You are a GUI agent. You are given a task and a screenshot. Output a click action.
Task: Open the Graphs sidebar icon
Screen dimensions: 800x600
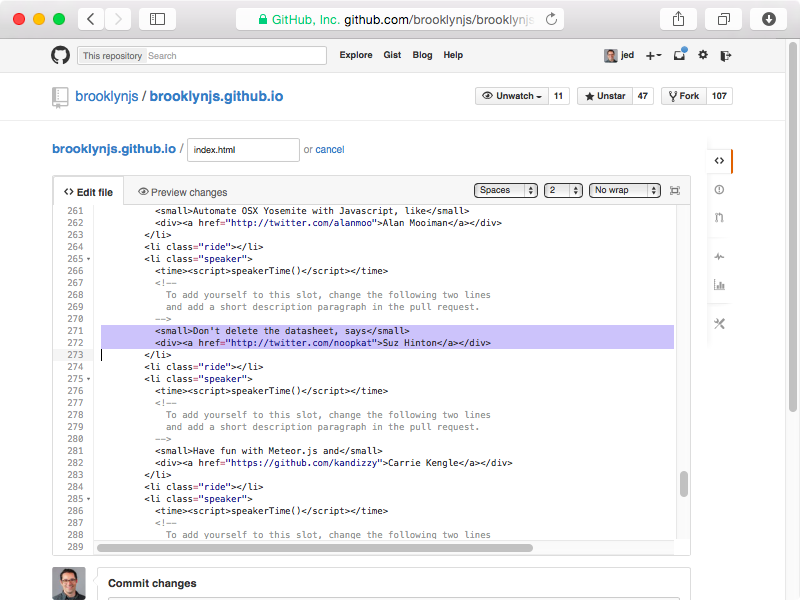click(x=719, y=285)
